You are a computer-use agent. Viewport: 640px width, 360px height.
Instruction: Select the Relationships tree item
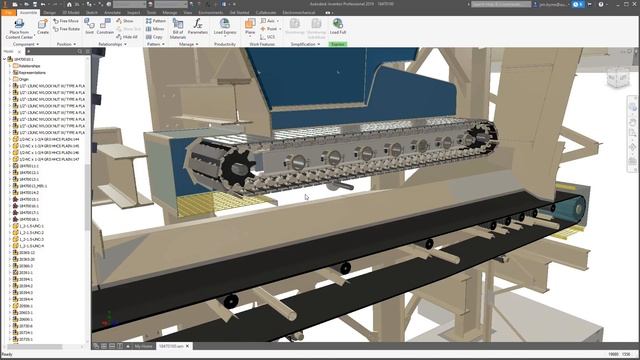[x=29, y=66]
